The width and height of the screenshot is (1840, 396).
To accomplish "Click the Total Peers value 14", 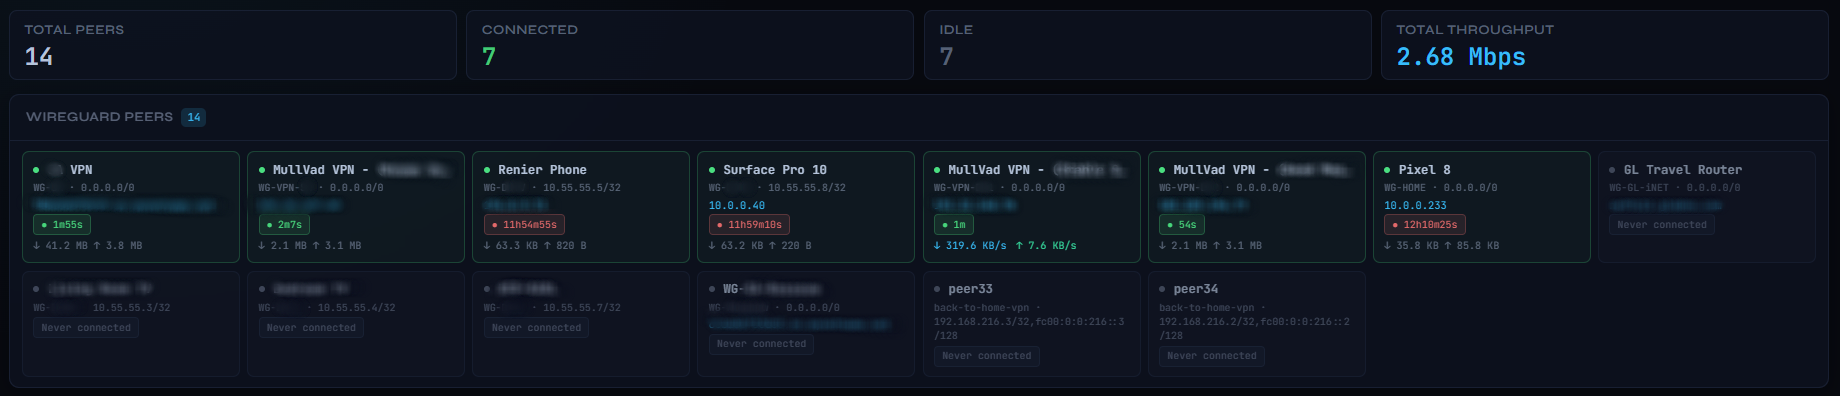I will coord(39,57).
